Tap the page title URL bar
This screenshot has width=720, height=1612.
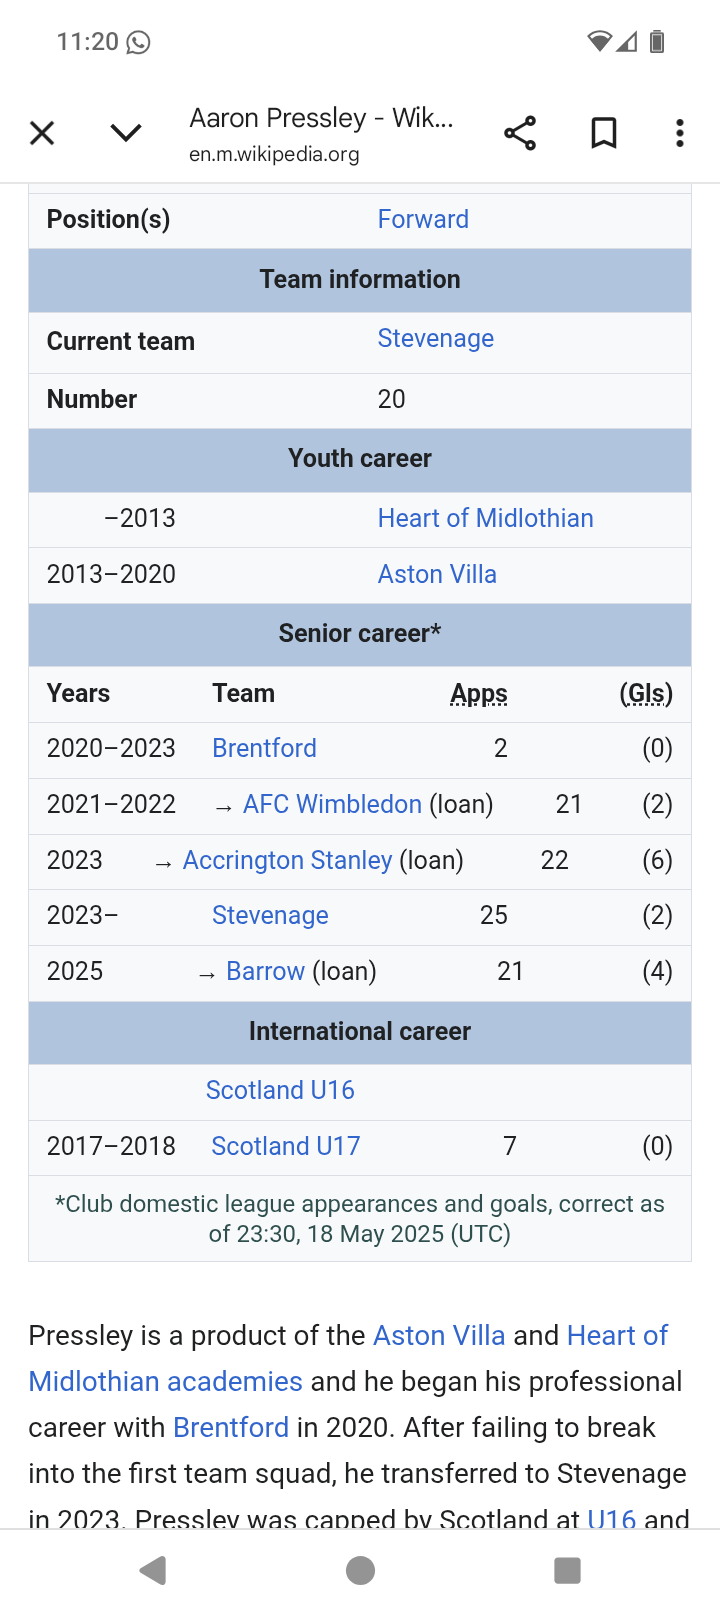click(322, 134)
